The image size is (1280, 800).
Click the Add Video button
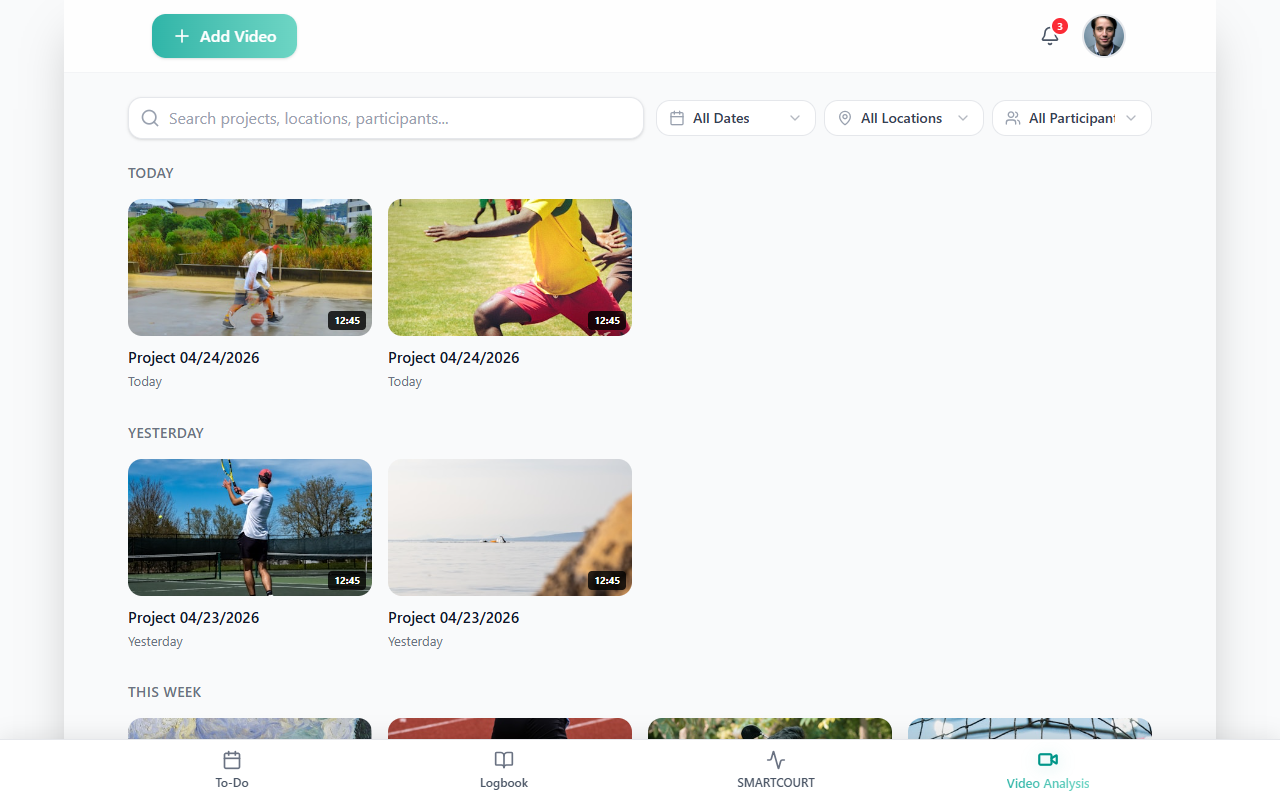click(224, 36)
